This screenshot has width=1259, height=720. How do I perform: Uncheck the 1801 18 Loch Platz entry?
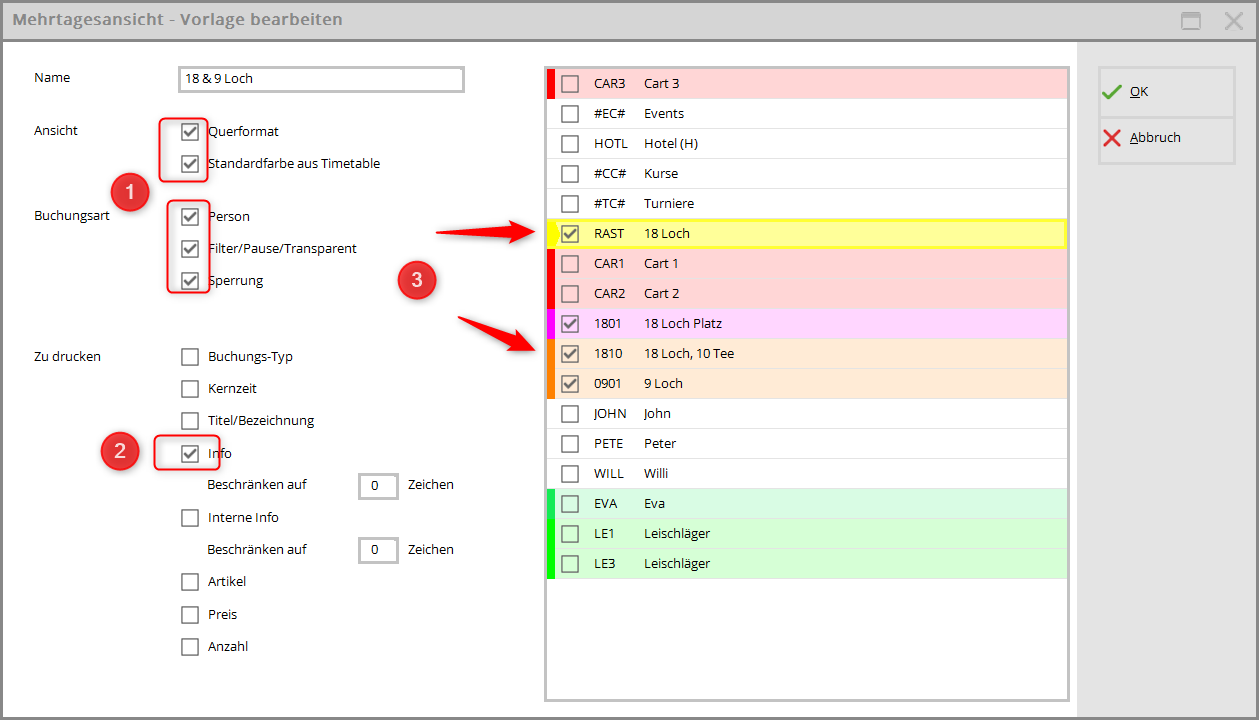tap(570, 324)
